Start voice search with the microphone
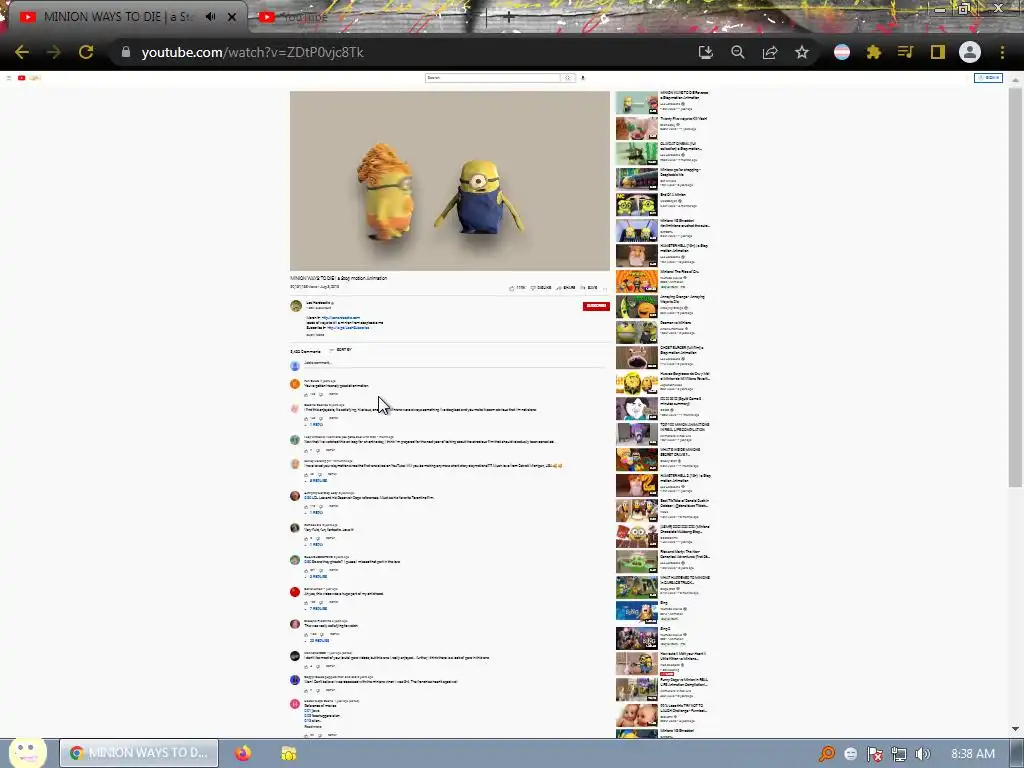1024x768 pixels. pos(583,78)
